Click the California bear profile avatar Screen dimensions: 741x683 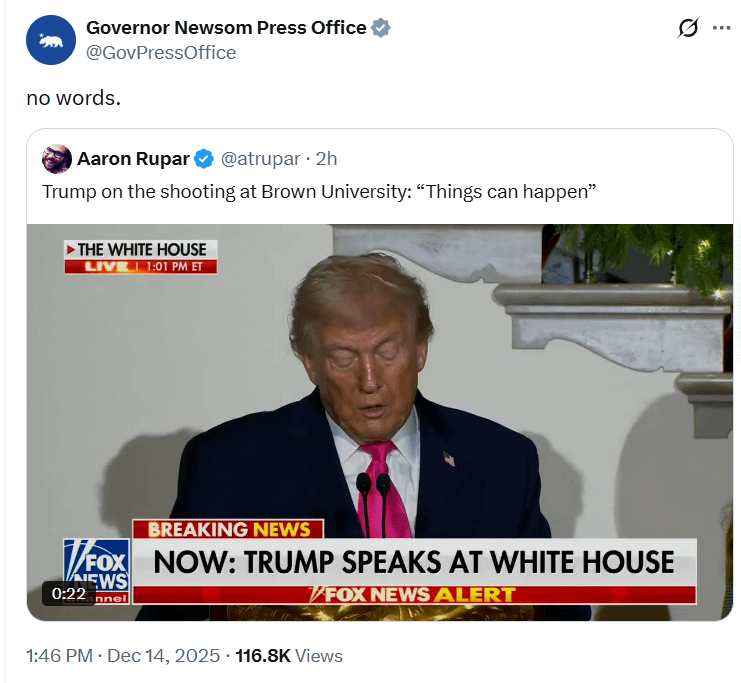coord(51,40)
